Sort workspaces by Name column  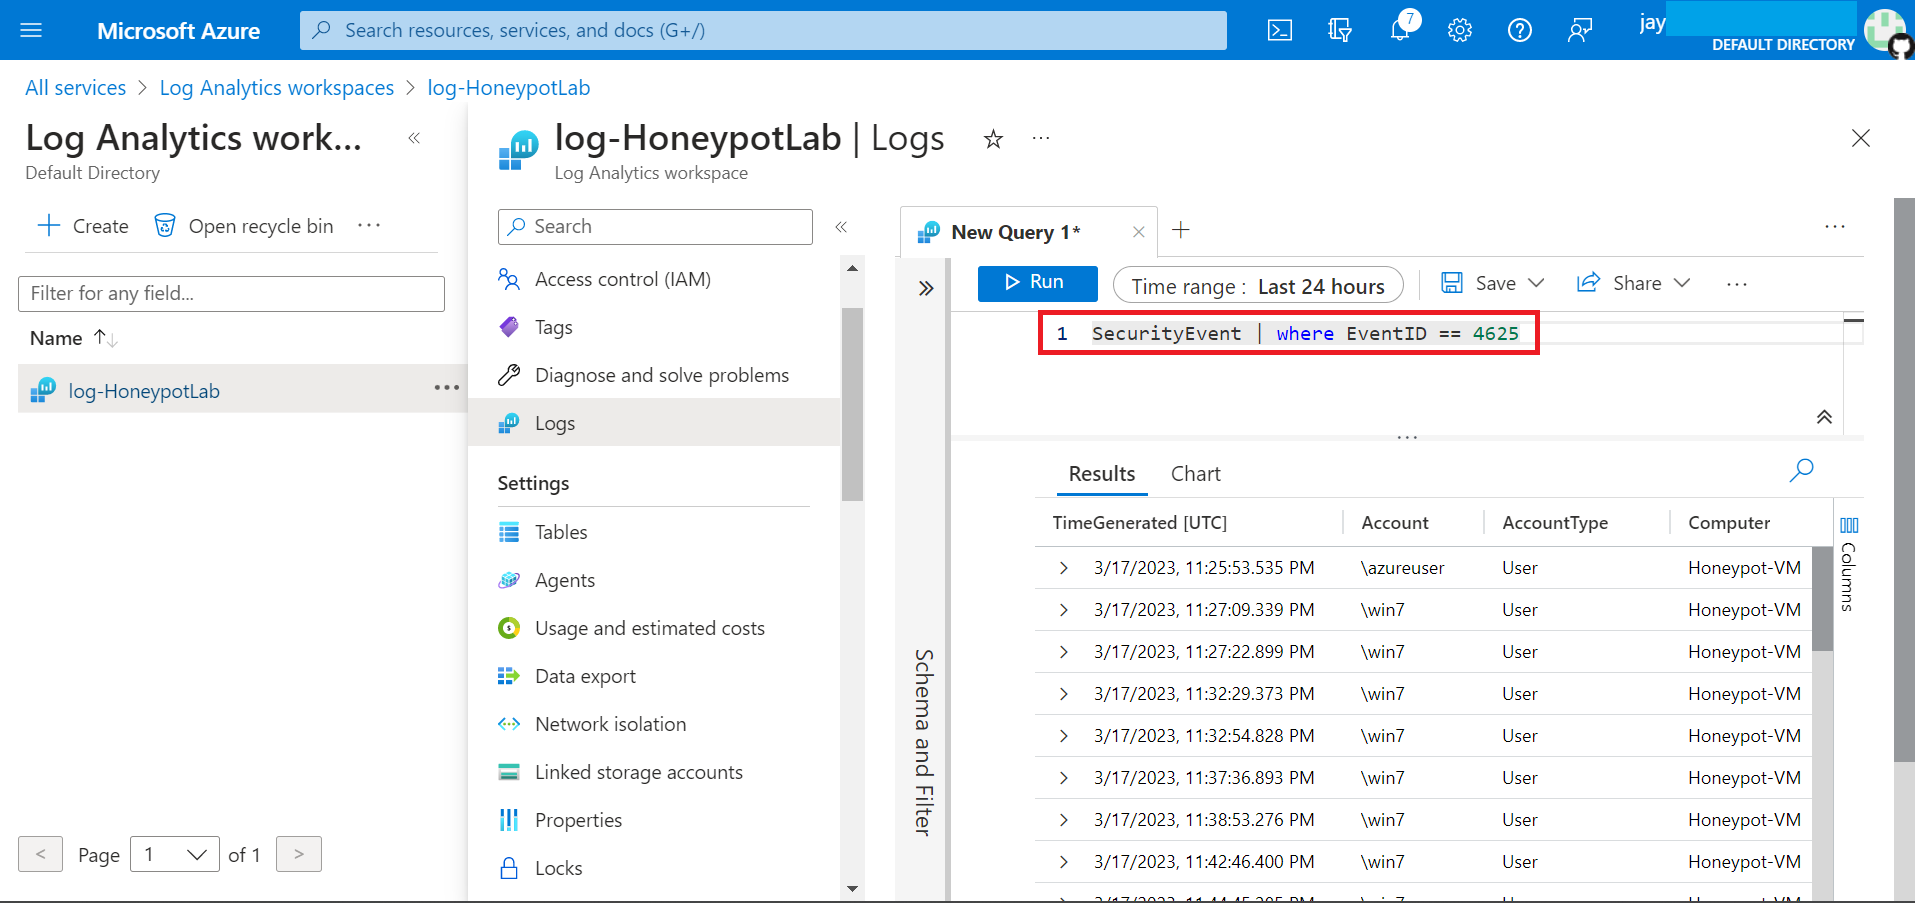point(73,338)
